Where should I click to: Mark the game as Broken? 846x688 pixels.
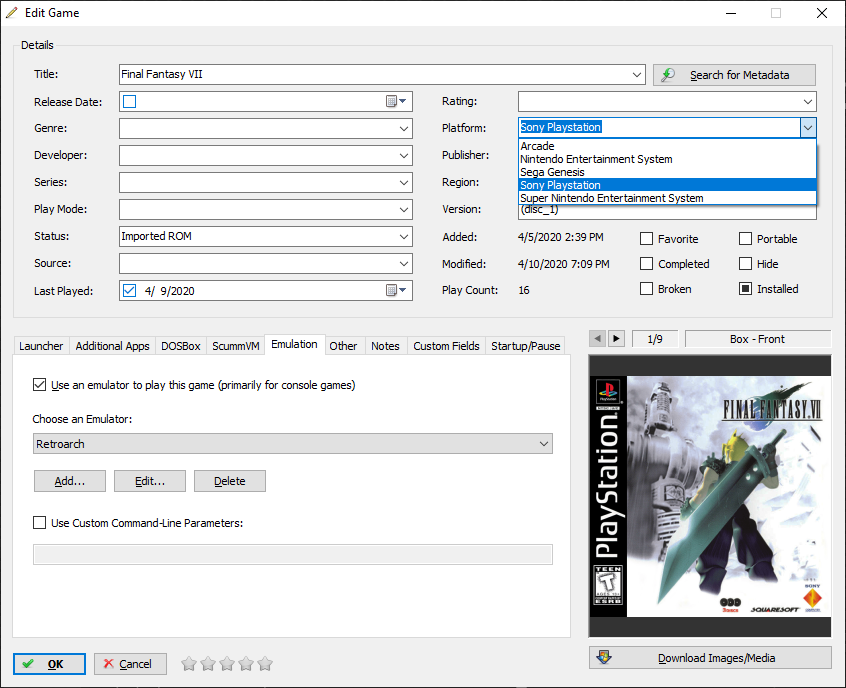tap(646, 289)
